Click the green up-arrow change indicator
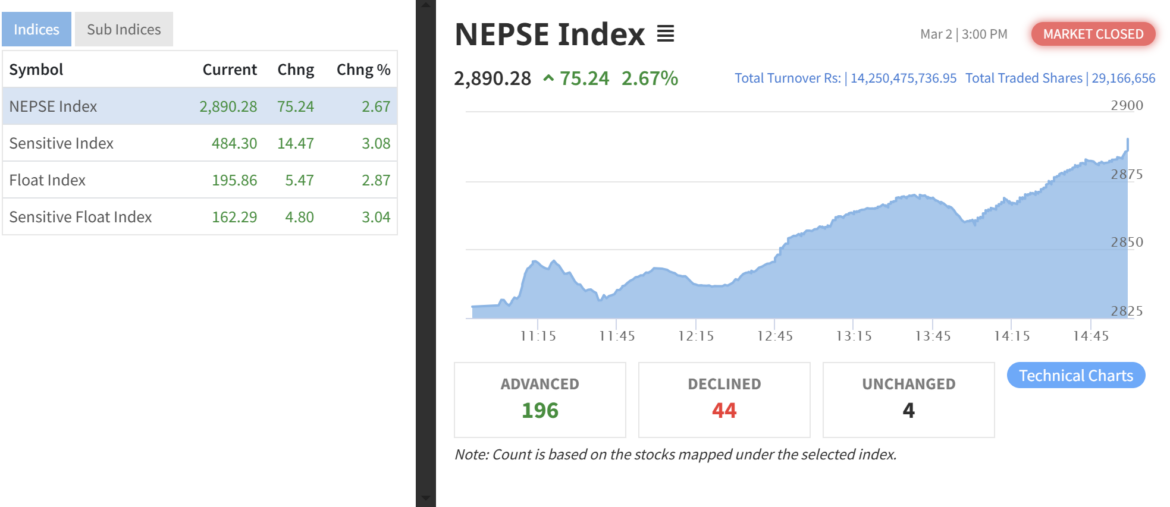The image size is (1170, 507). click(548, 78)
